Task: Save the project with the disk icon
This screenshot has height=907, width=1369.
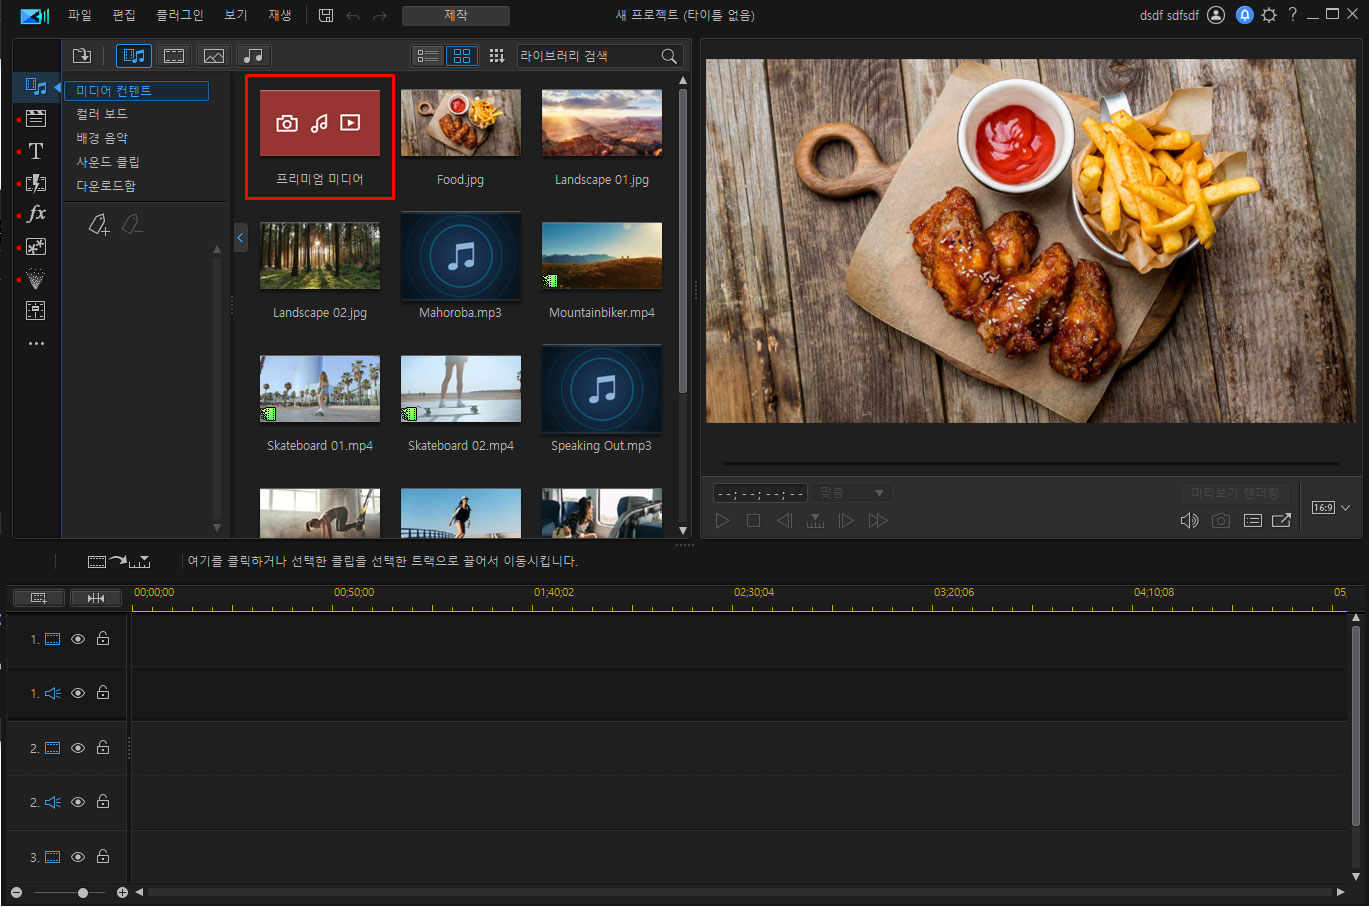Action: 326,15
